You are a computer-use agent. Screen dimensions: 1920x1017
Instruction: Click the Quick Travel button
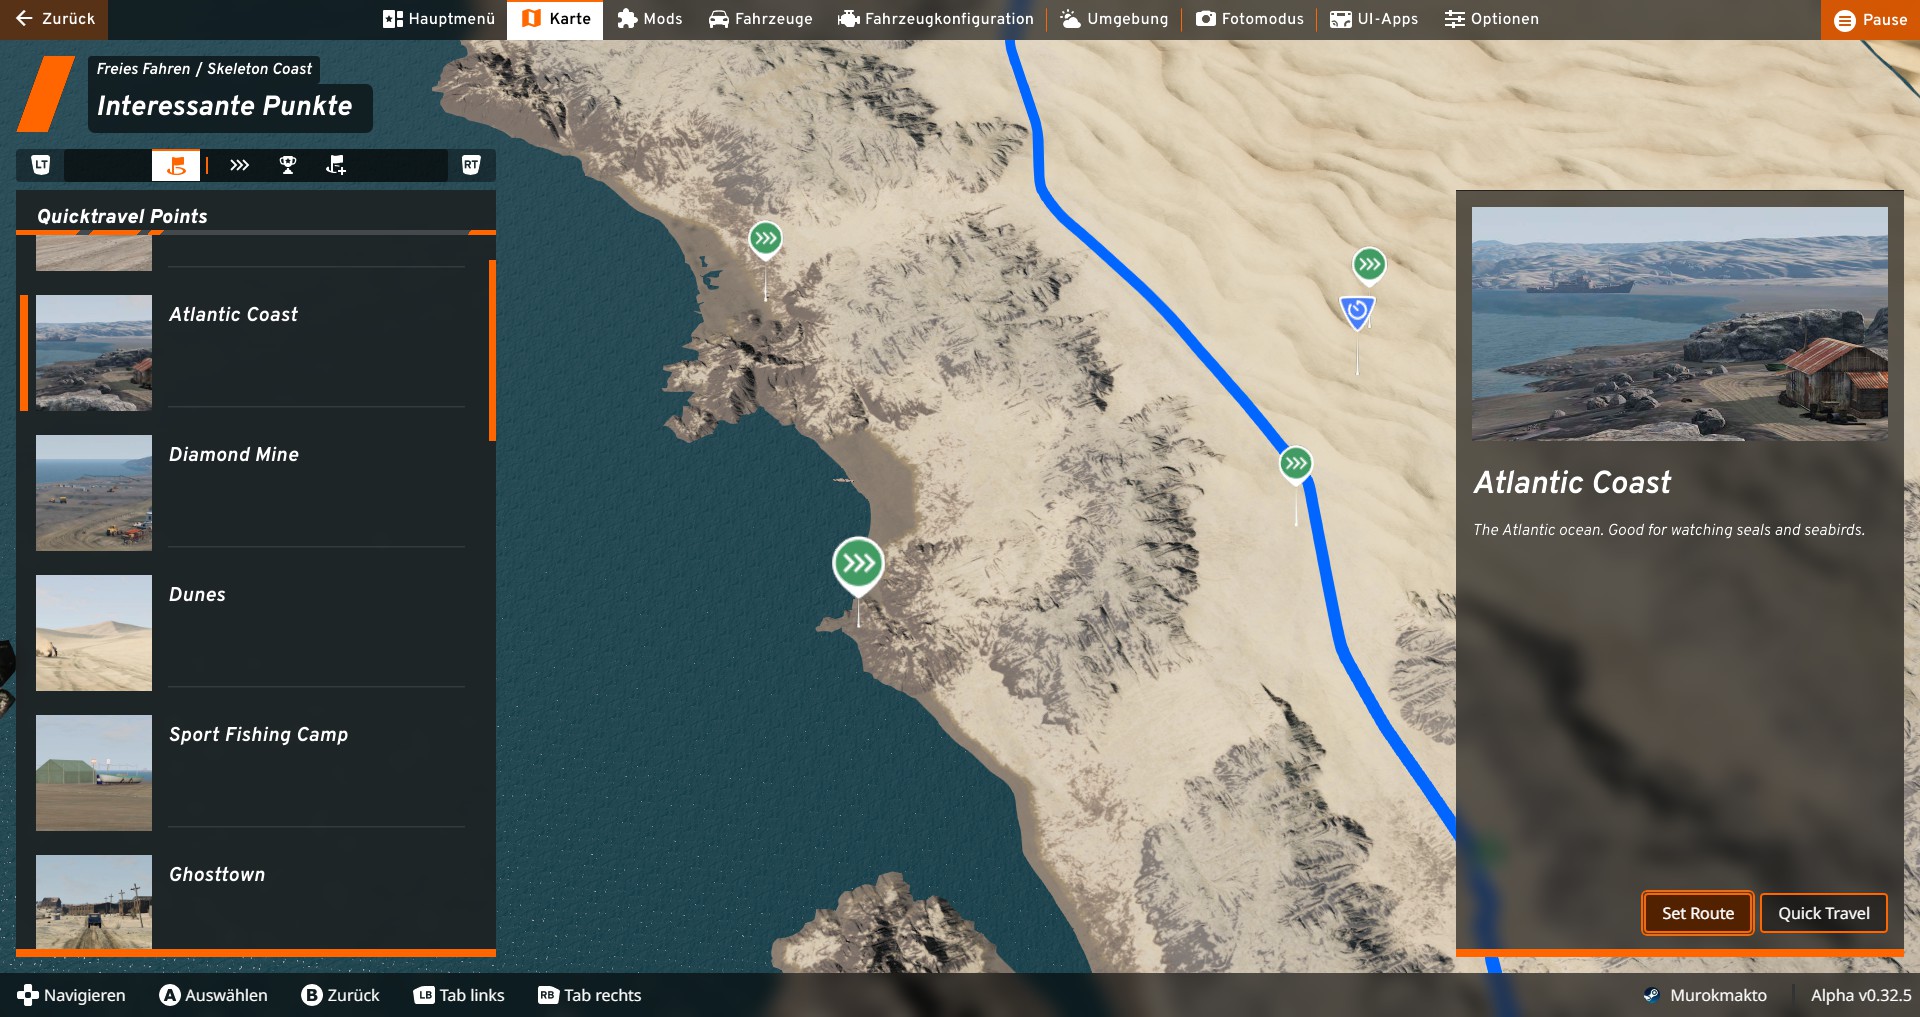coord(1824,913)
